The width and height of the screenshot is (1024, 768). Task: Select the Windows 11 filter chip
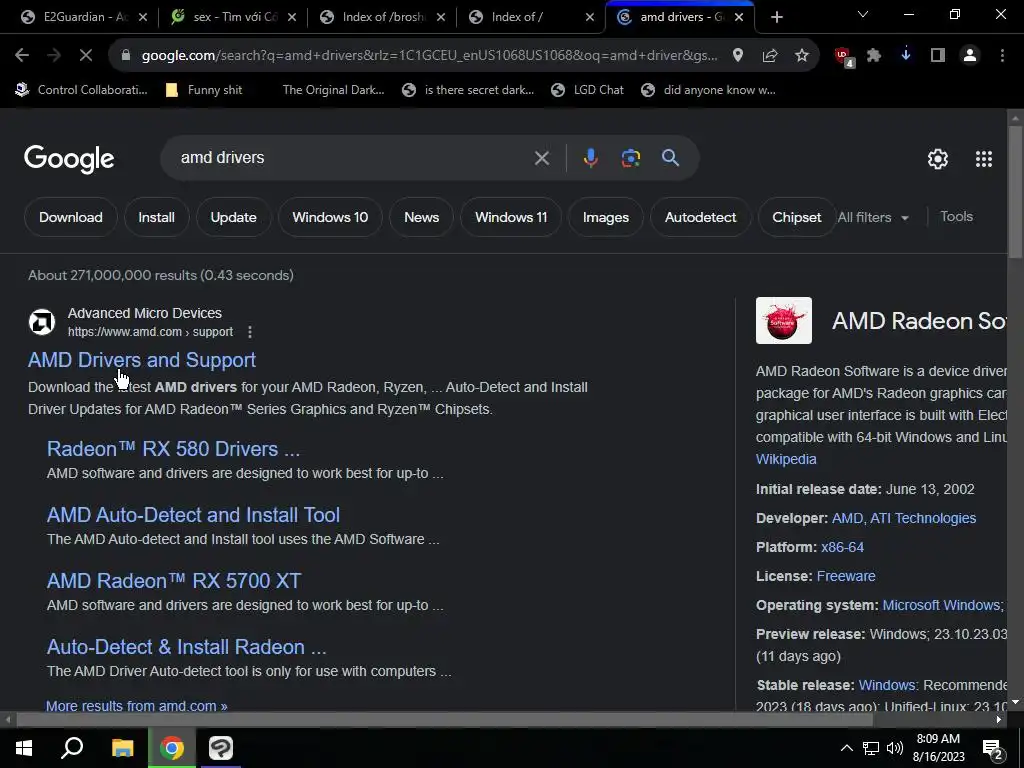click(x=511, y=217)
